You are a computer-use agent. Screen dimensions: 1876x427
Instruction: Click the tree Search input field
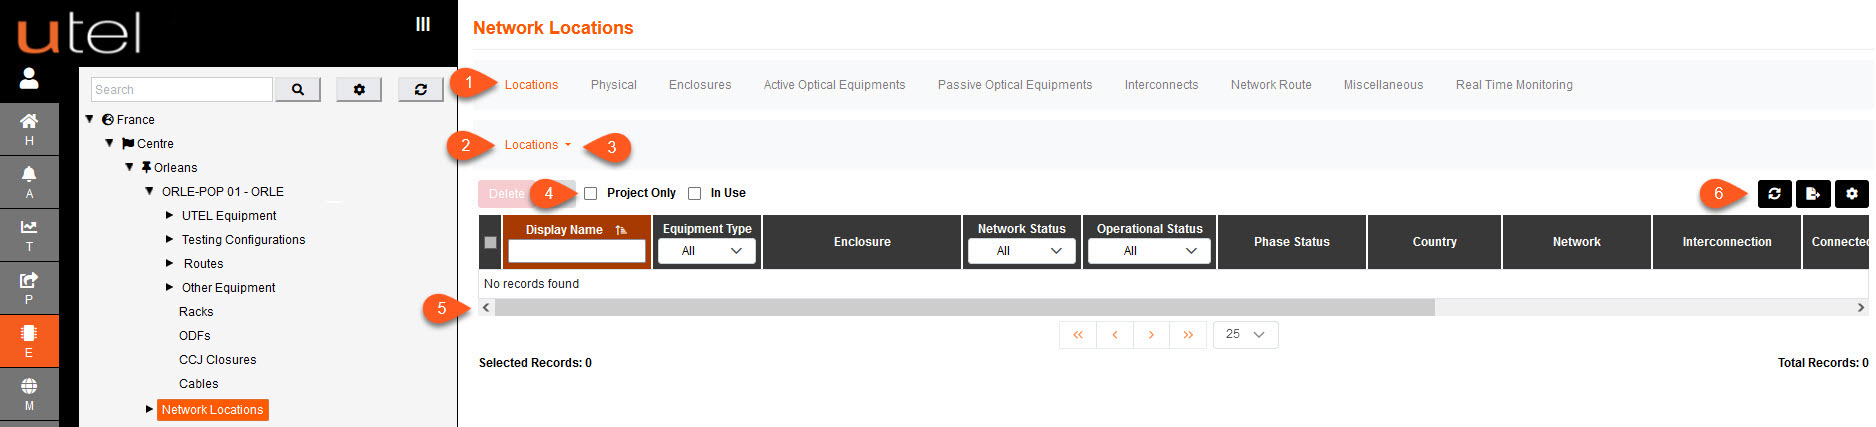click(x=182, y=89)
